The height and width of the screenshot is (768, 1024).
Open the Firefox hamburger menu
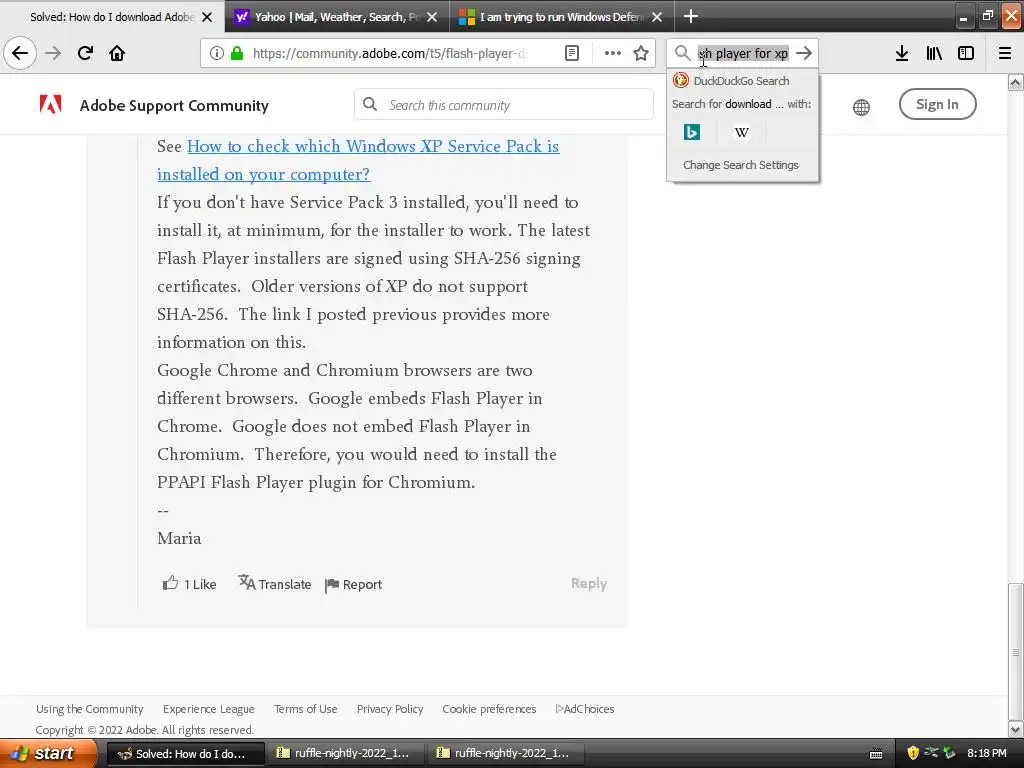pyautogui.click(x=1005, y=53)
